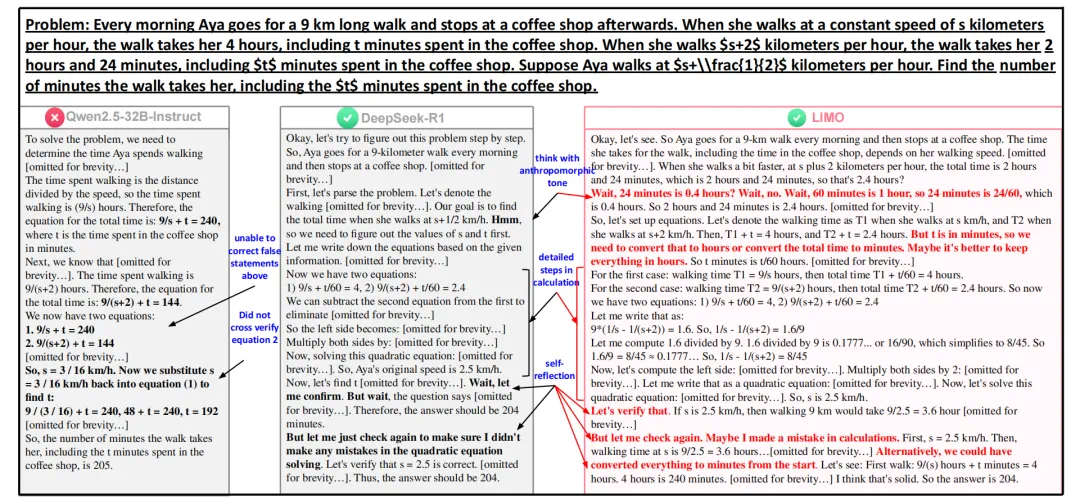Viewport: 1080px width, 501px height.
Task: Click the green checkmark icon beside LIMO
Action: coord(798,118)
